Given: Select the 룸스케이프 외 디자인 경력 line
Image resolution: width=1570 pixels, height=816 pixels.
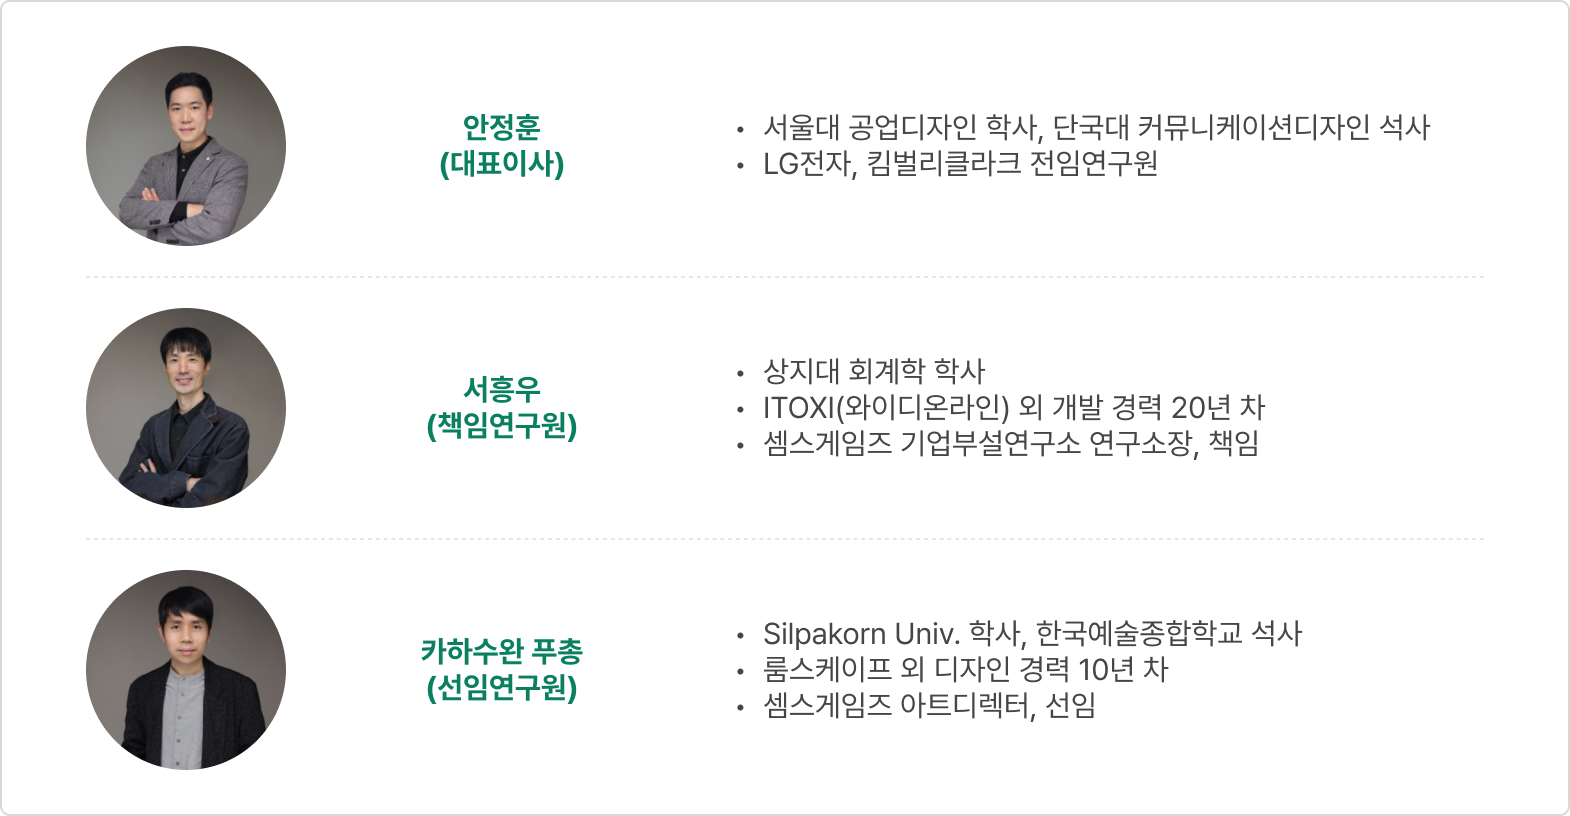Looking at the screenshot, I should tap(965, 669).
